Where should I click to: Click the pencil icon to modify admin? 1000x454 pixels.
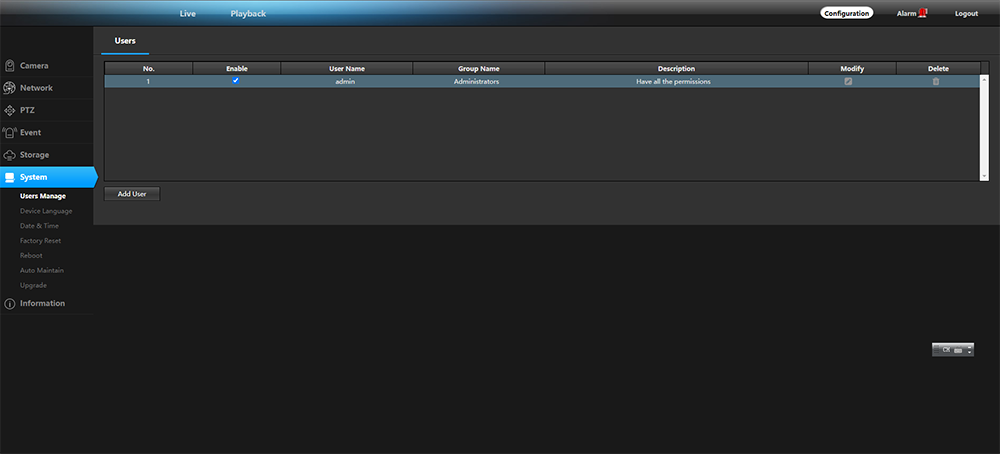[848, 81]
